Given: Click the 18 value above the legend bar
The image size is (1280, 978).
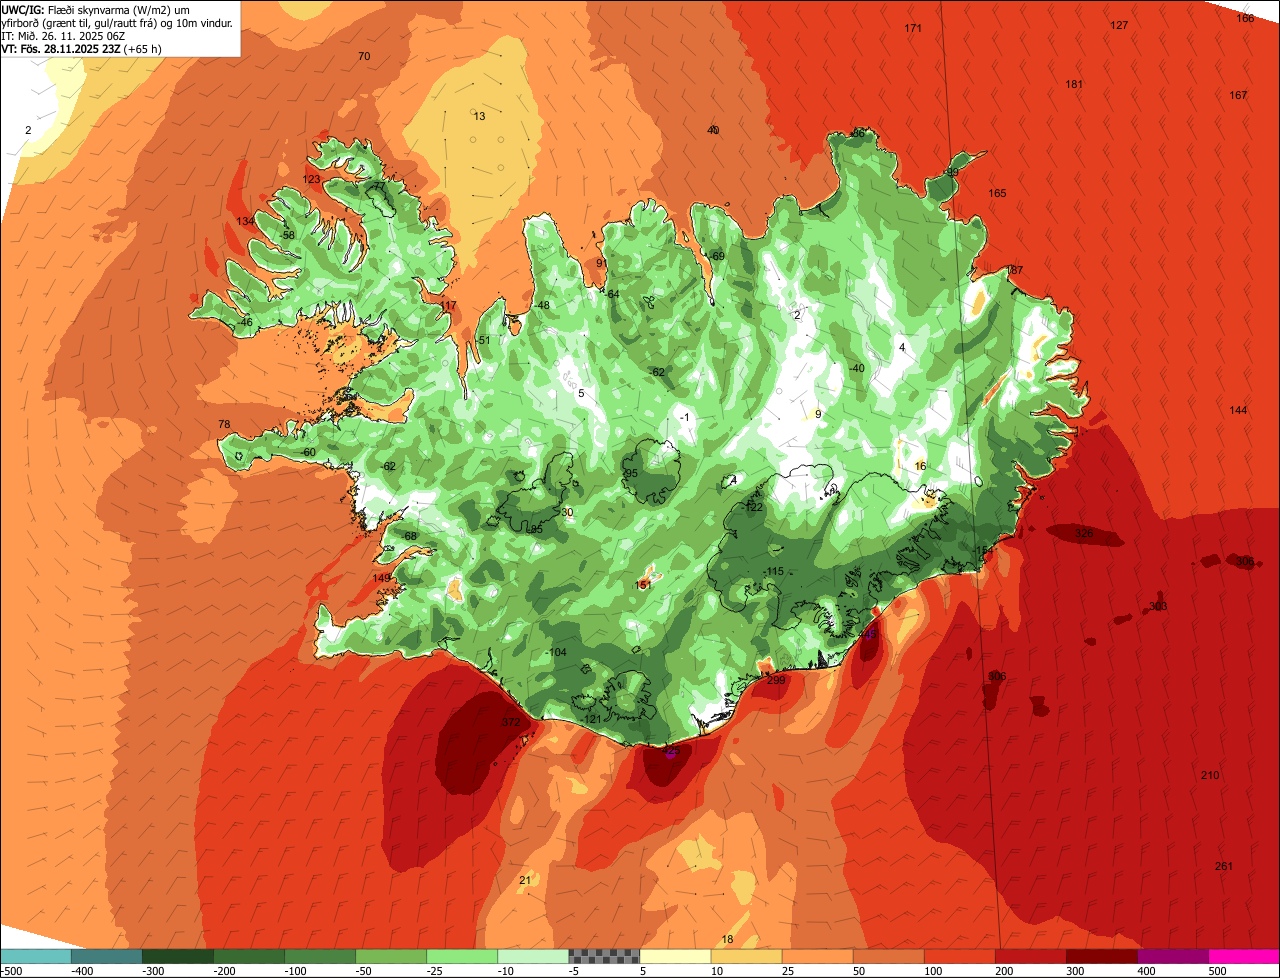Looking at the screenshot, I should pyautogui.click(x=727, y=939).
